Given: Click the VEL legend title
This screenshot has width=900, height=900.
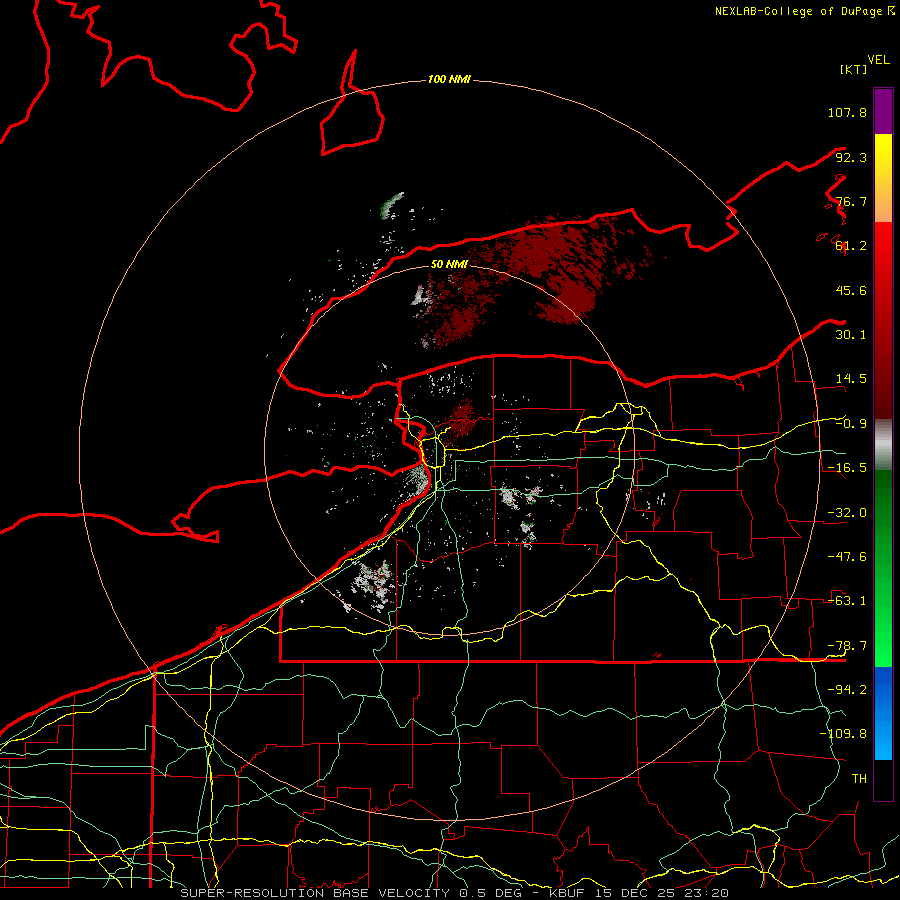Looking at the screenshot, I should click(878, 60).
